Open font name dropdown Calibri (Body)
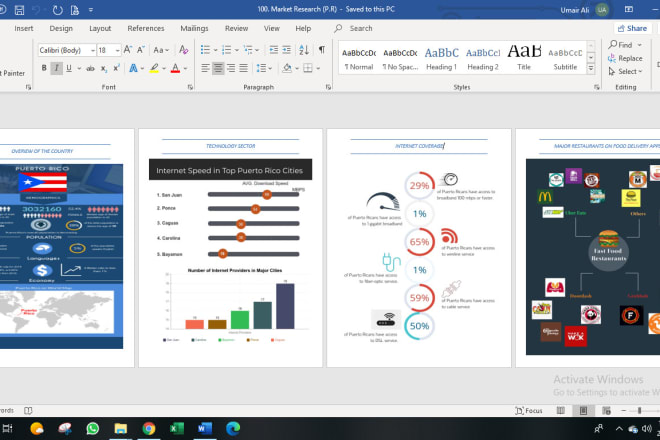The height and width of the screenshot is (440, 660). click(93, 51)
